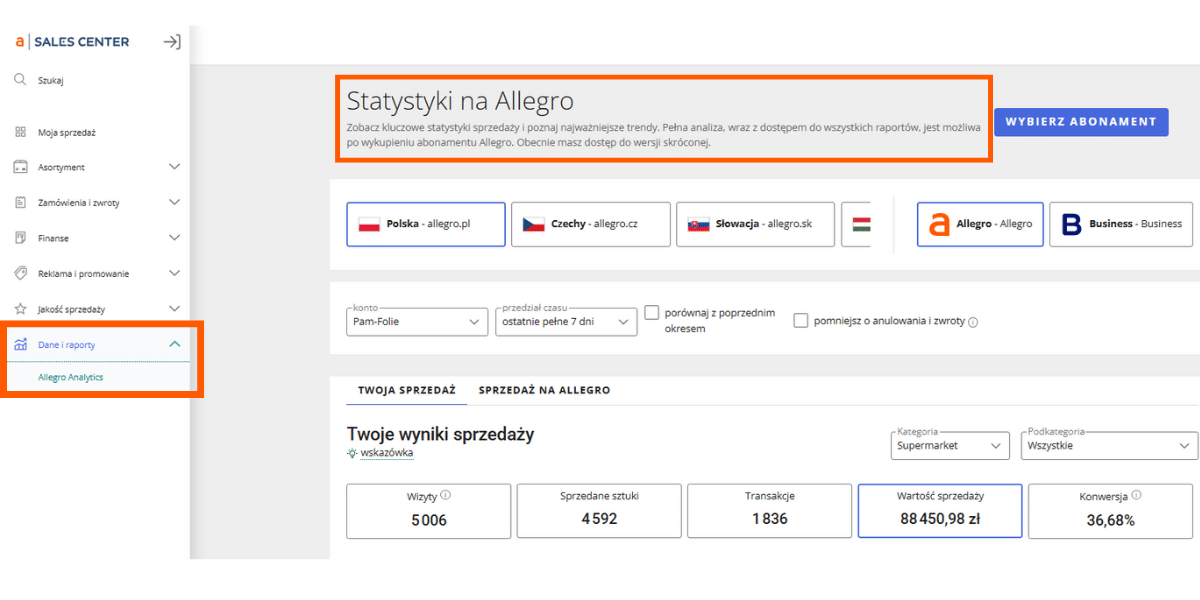This screenshot has width=1200, height=600.
Task: Check pomniejsz o anulowania i zwroty
Action: point(800,320)
